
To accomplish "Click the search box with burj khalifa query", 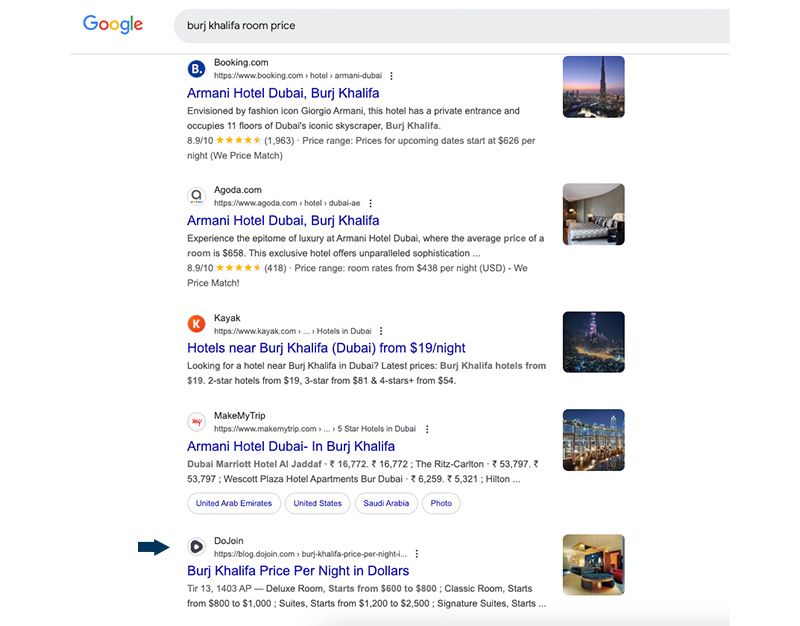I will tap(452, 26).
